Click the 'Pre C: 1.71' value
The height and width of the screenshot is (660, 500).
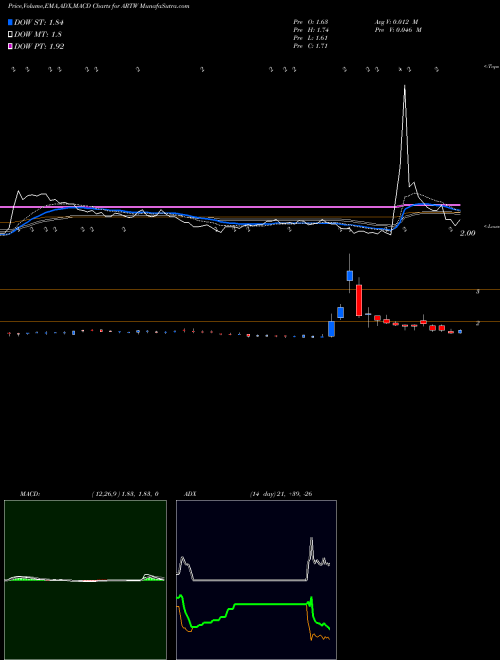click(x=311, y=46)
